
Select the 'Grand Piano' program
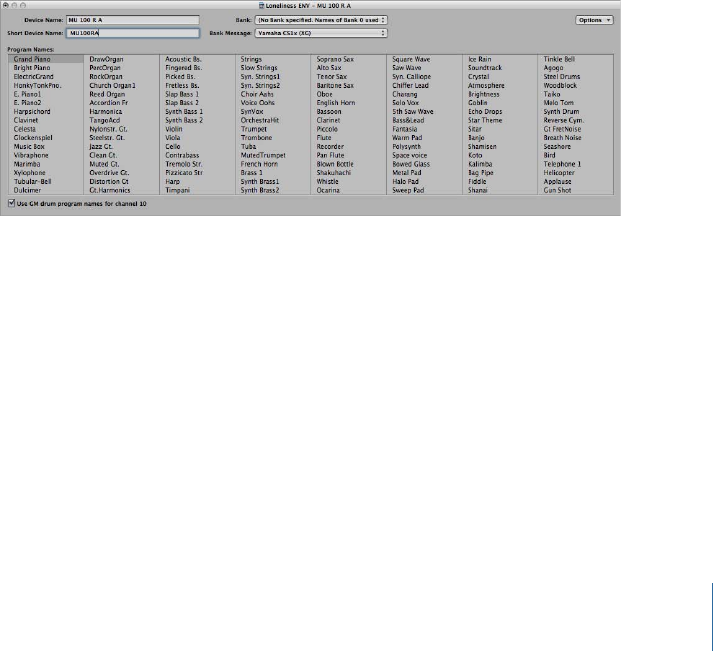tap(32, 59)
